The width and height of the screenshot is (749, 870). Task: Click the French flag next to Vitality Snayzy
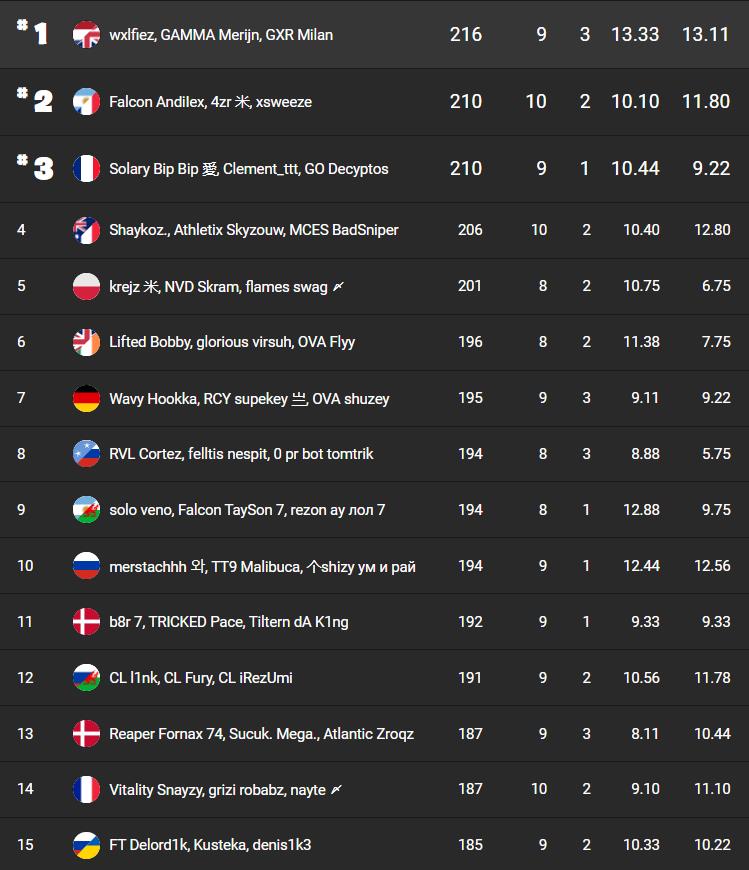(86, 790)
